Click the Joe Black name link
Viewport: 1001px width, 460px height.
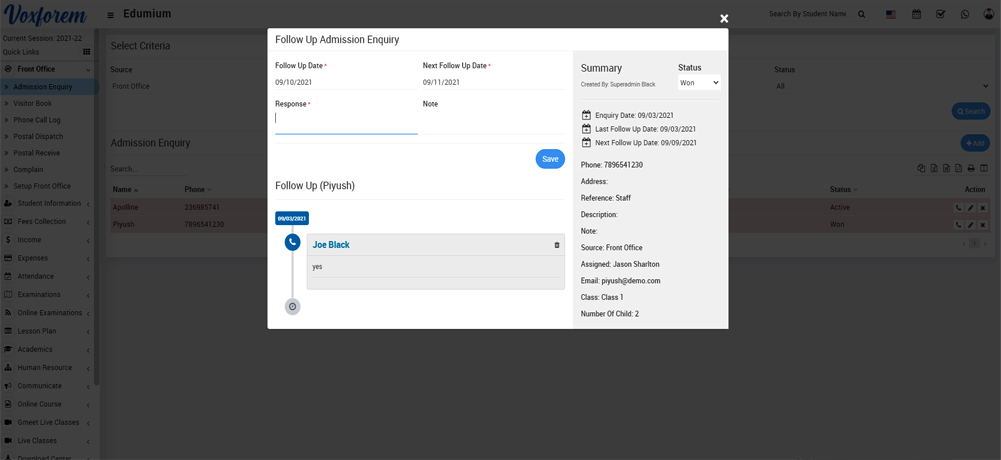pyautogui.click(x=331, y=245)
